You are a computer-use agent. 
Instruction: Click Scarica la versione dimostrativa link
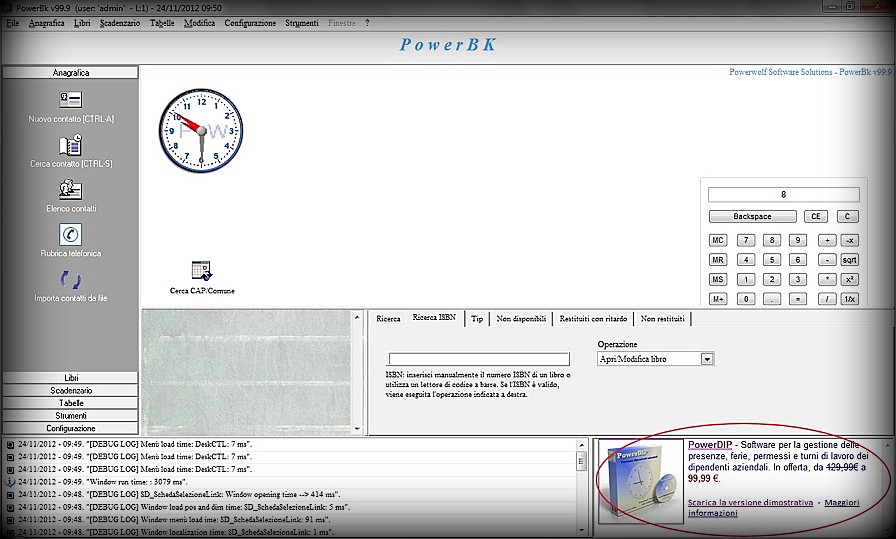(750, 502)
